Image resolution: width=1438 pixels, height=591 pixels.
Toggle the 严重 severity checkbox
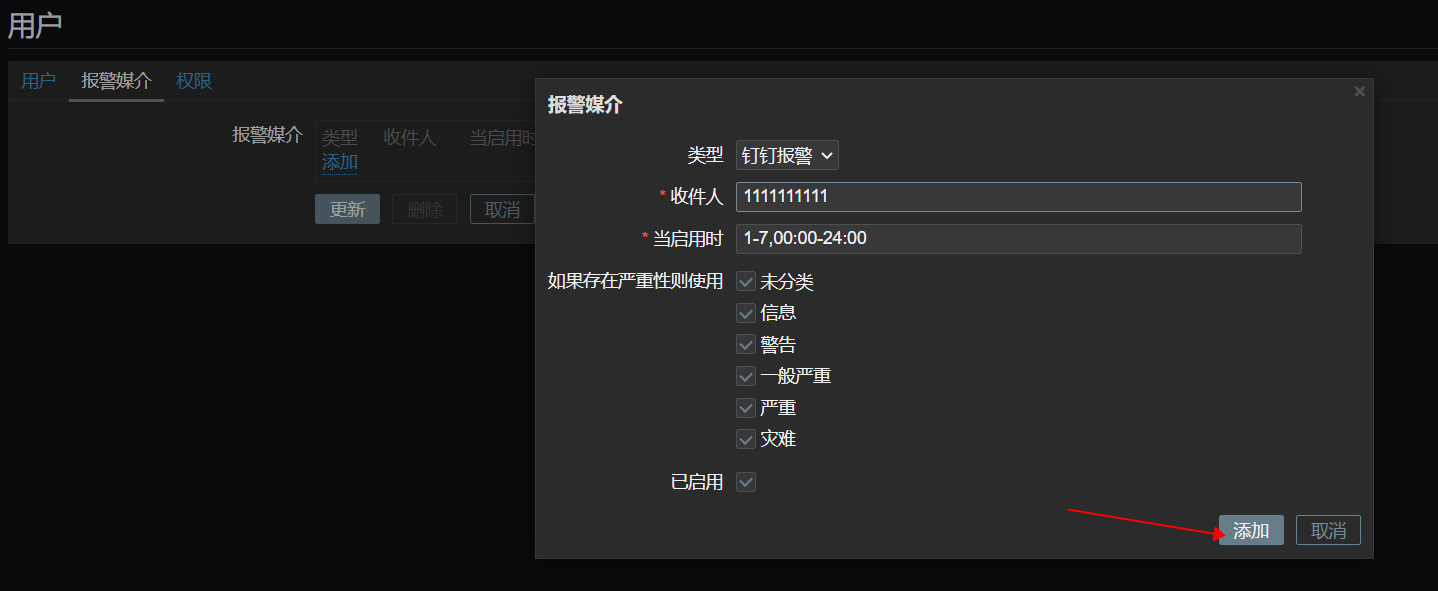click(746, 408)
